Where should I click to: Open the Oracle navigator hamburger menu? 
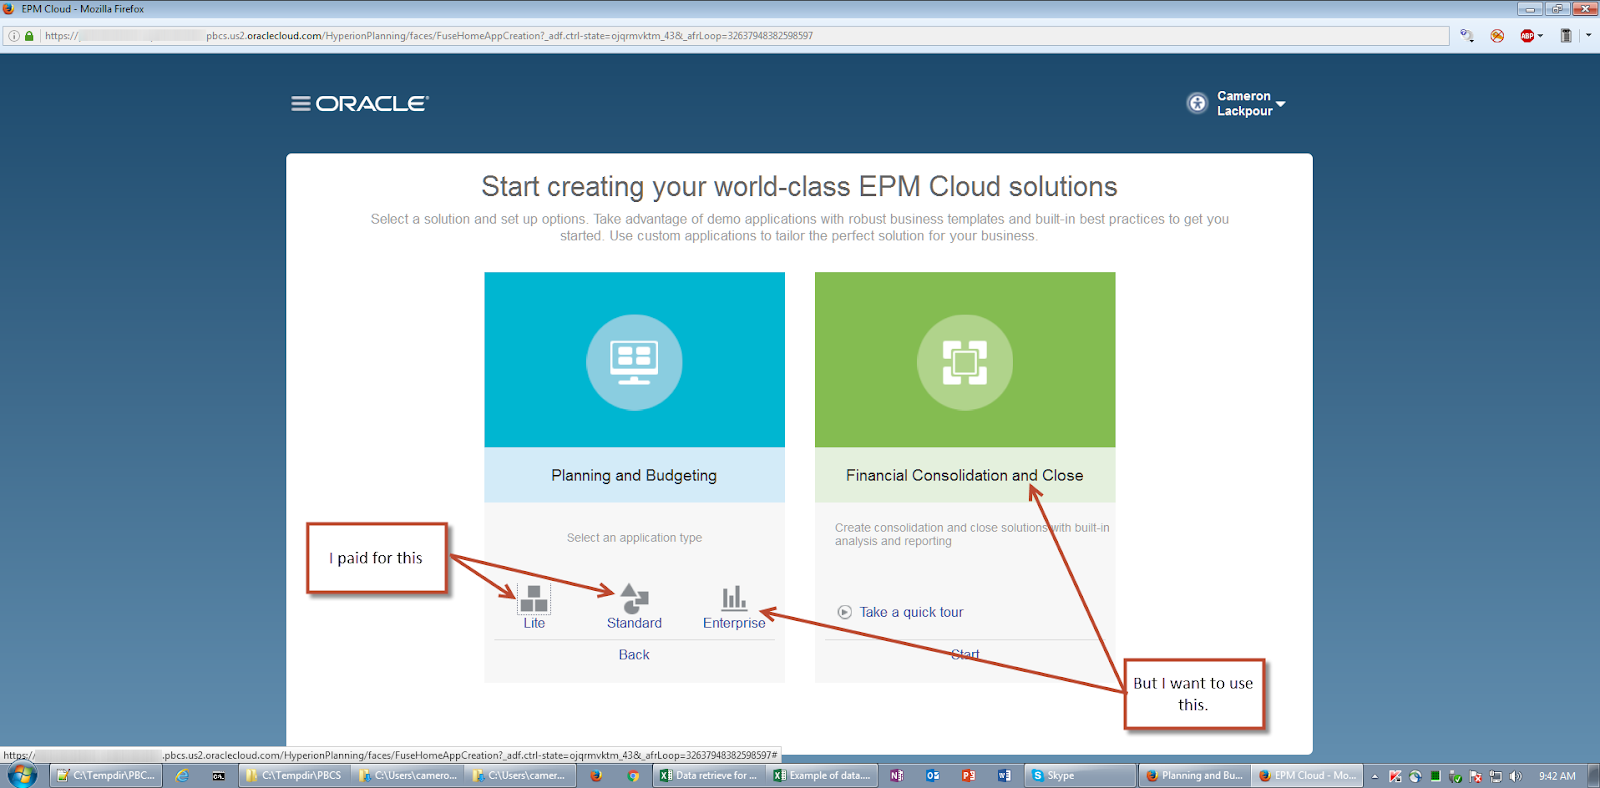tap(300, 103)
